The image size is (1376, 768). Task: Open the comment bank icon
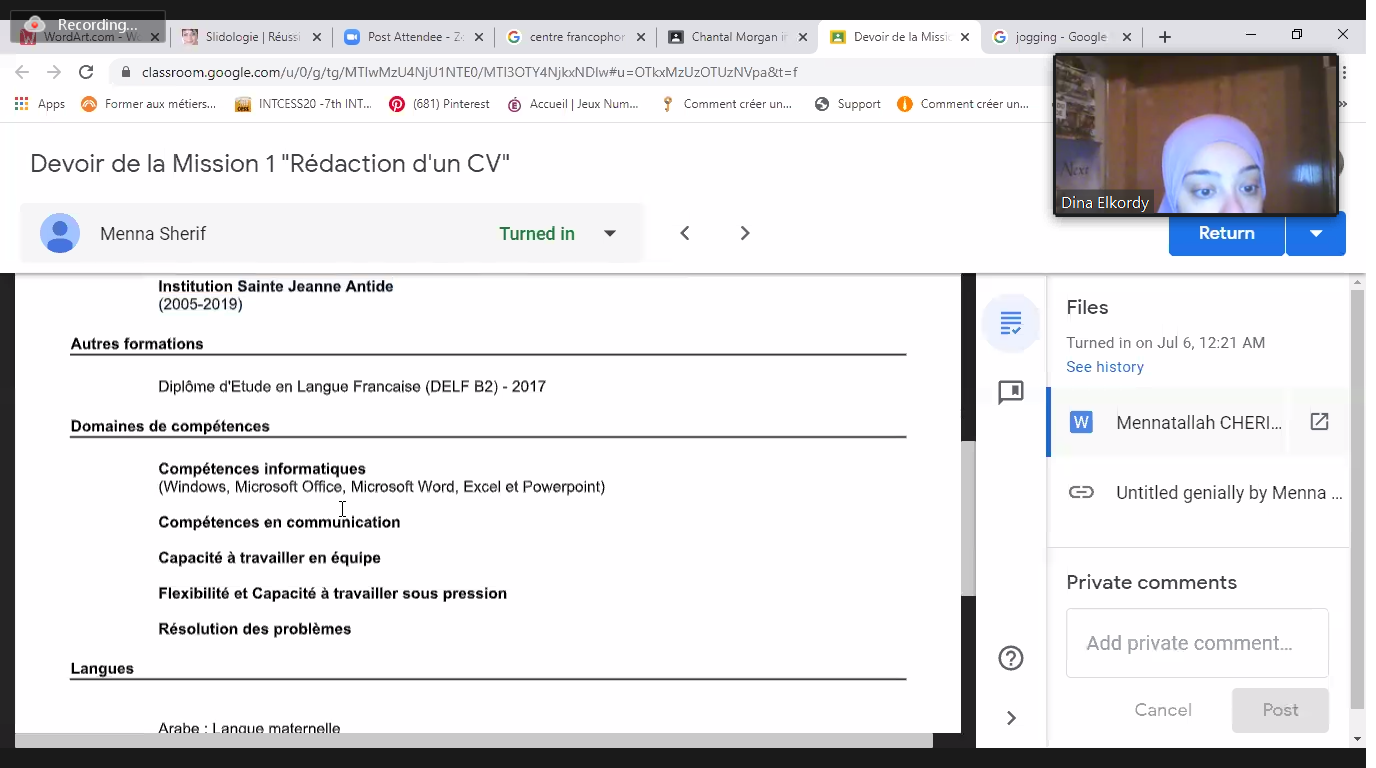(1011, 392)
